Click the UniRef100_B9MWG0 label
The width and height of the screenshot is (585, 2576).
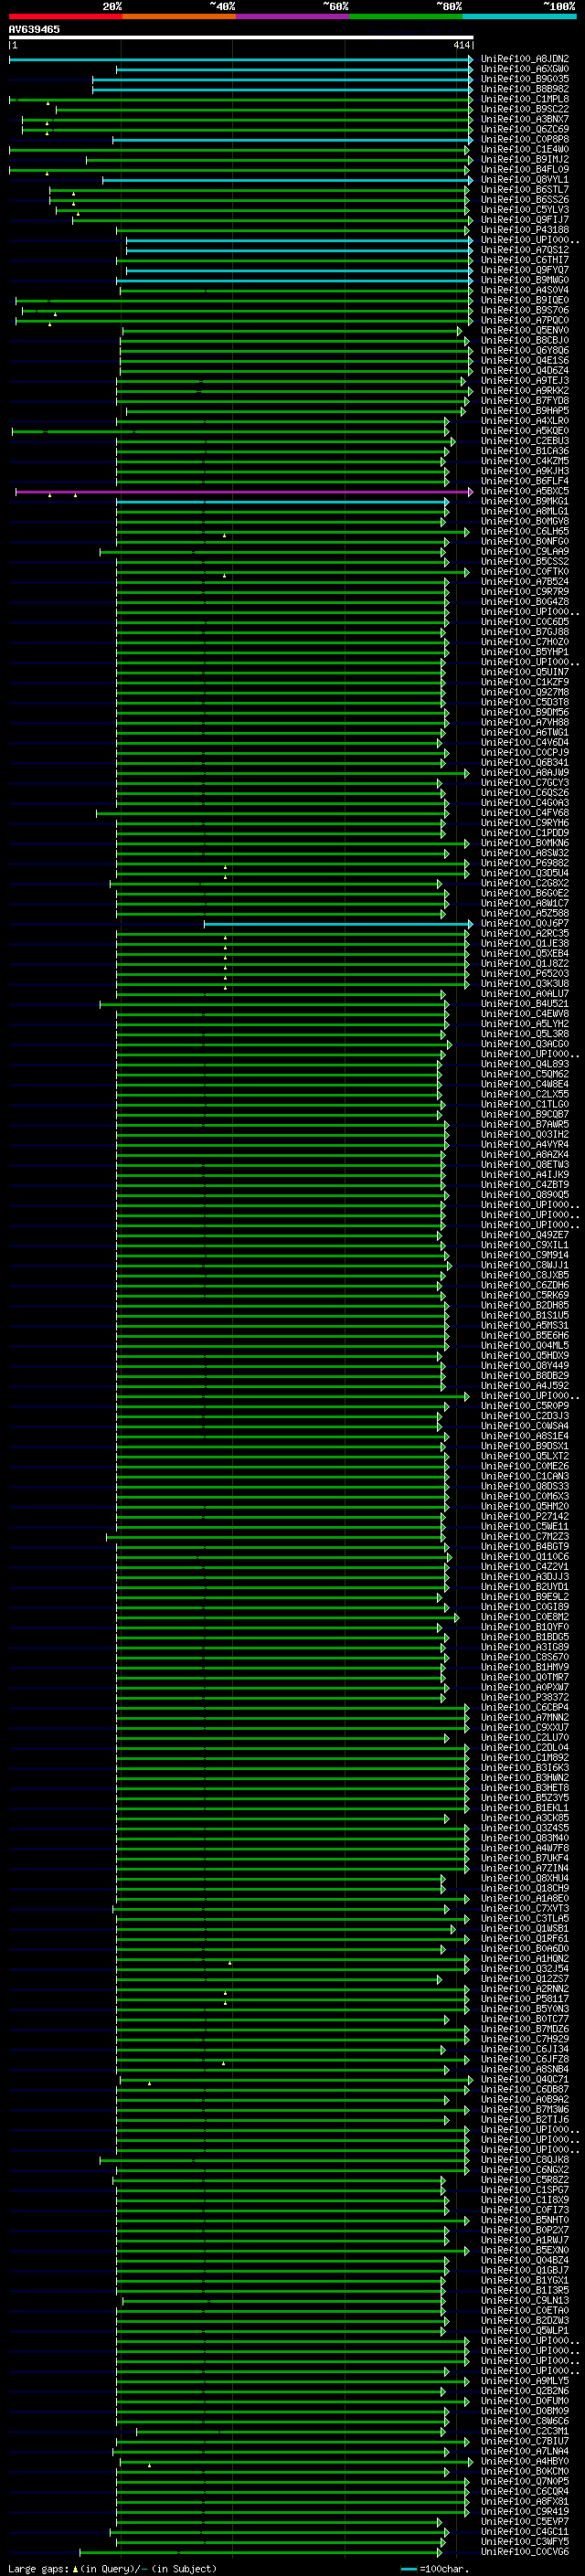tap(525, 280)
